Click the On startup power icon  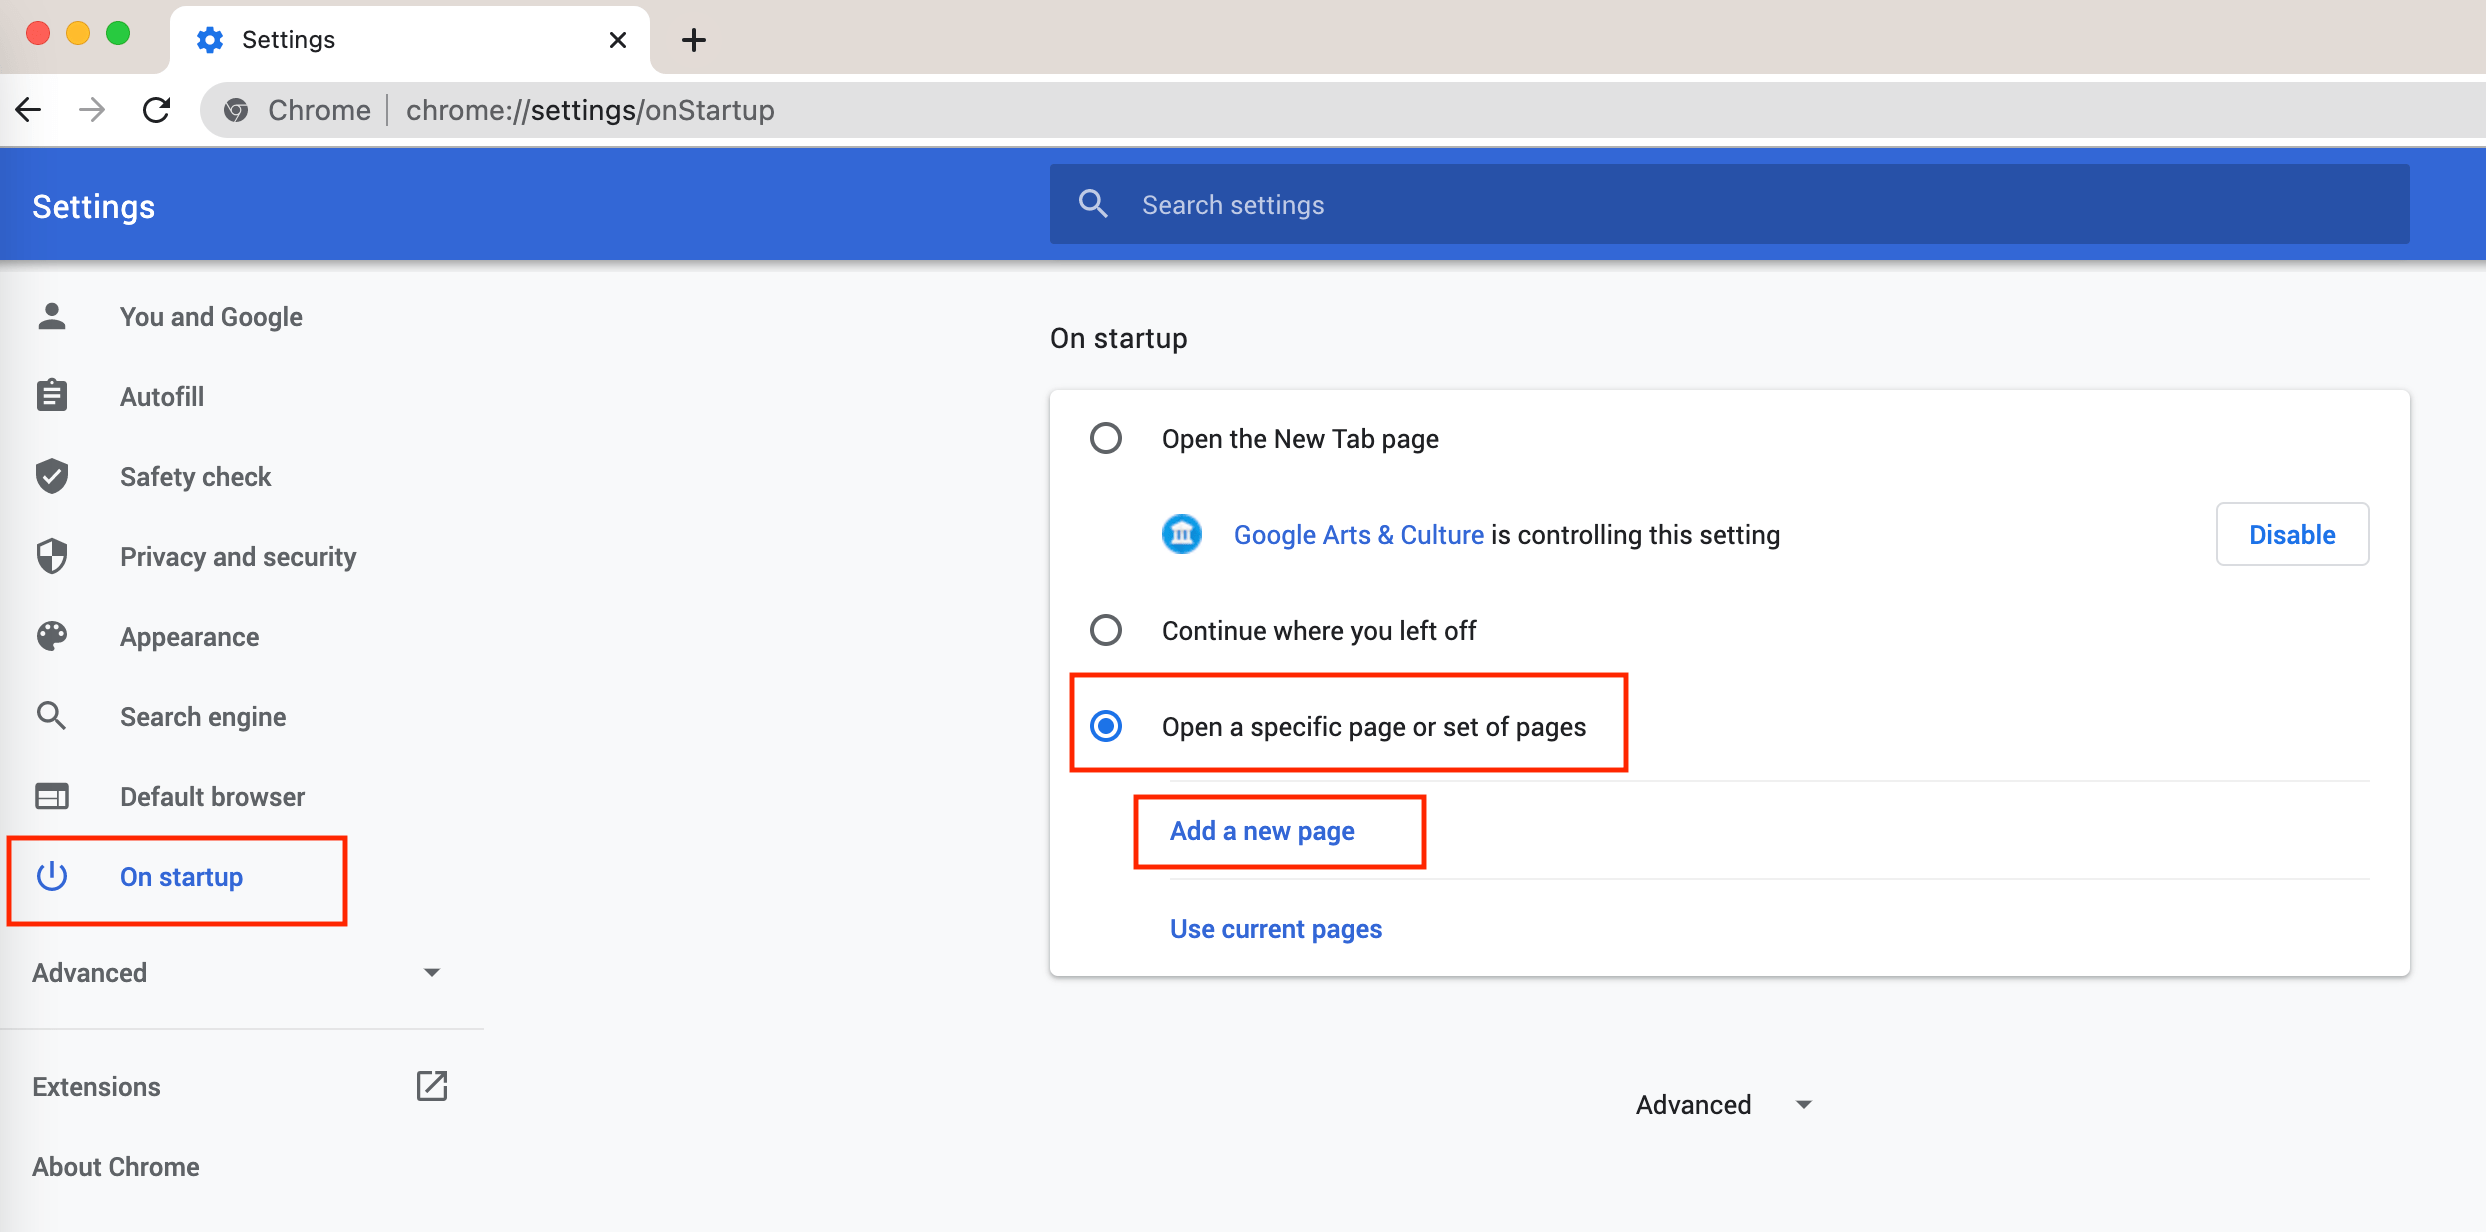(51, 877)
